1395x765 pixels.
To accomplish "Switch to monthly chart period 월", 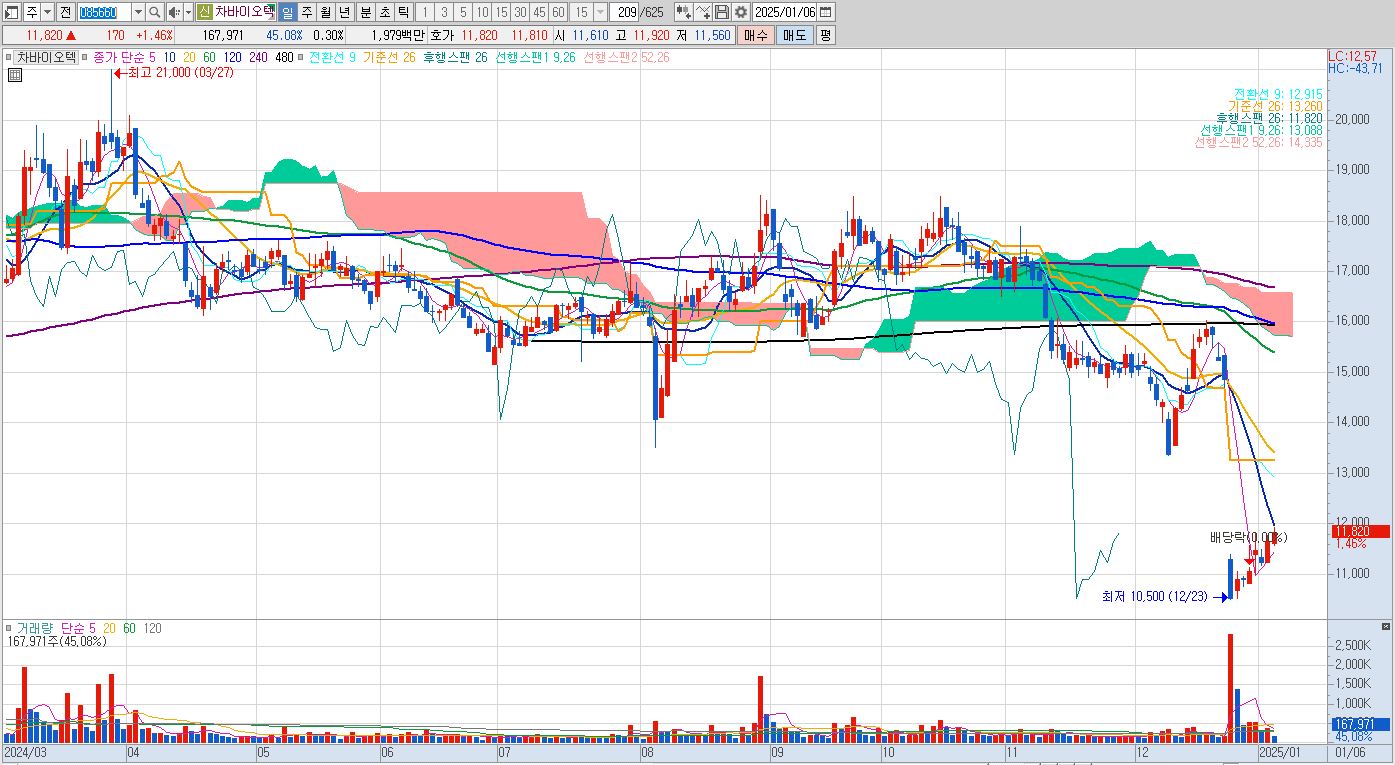I will [325, 12].
